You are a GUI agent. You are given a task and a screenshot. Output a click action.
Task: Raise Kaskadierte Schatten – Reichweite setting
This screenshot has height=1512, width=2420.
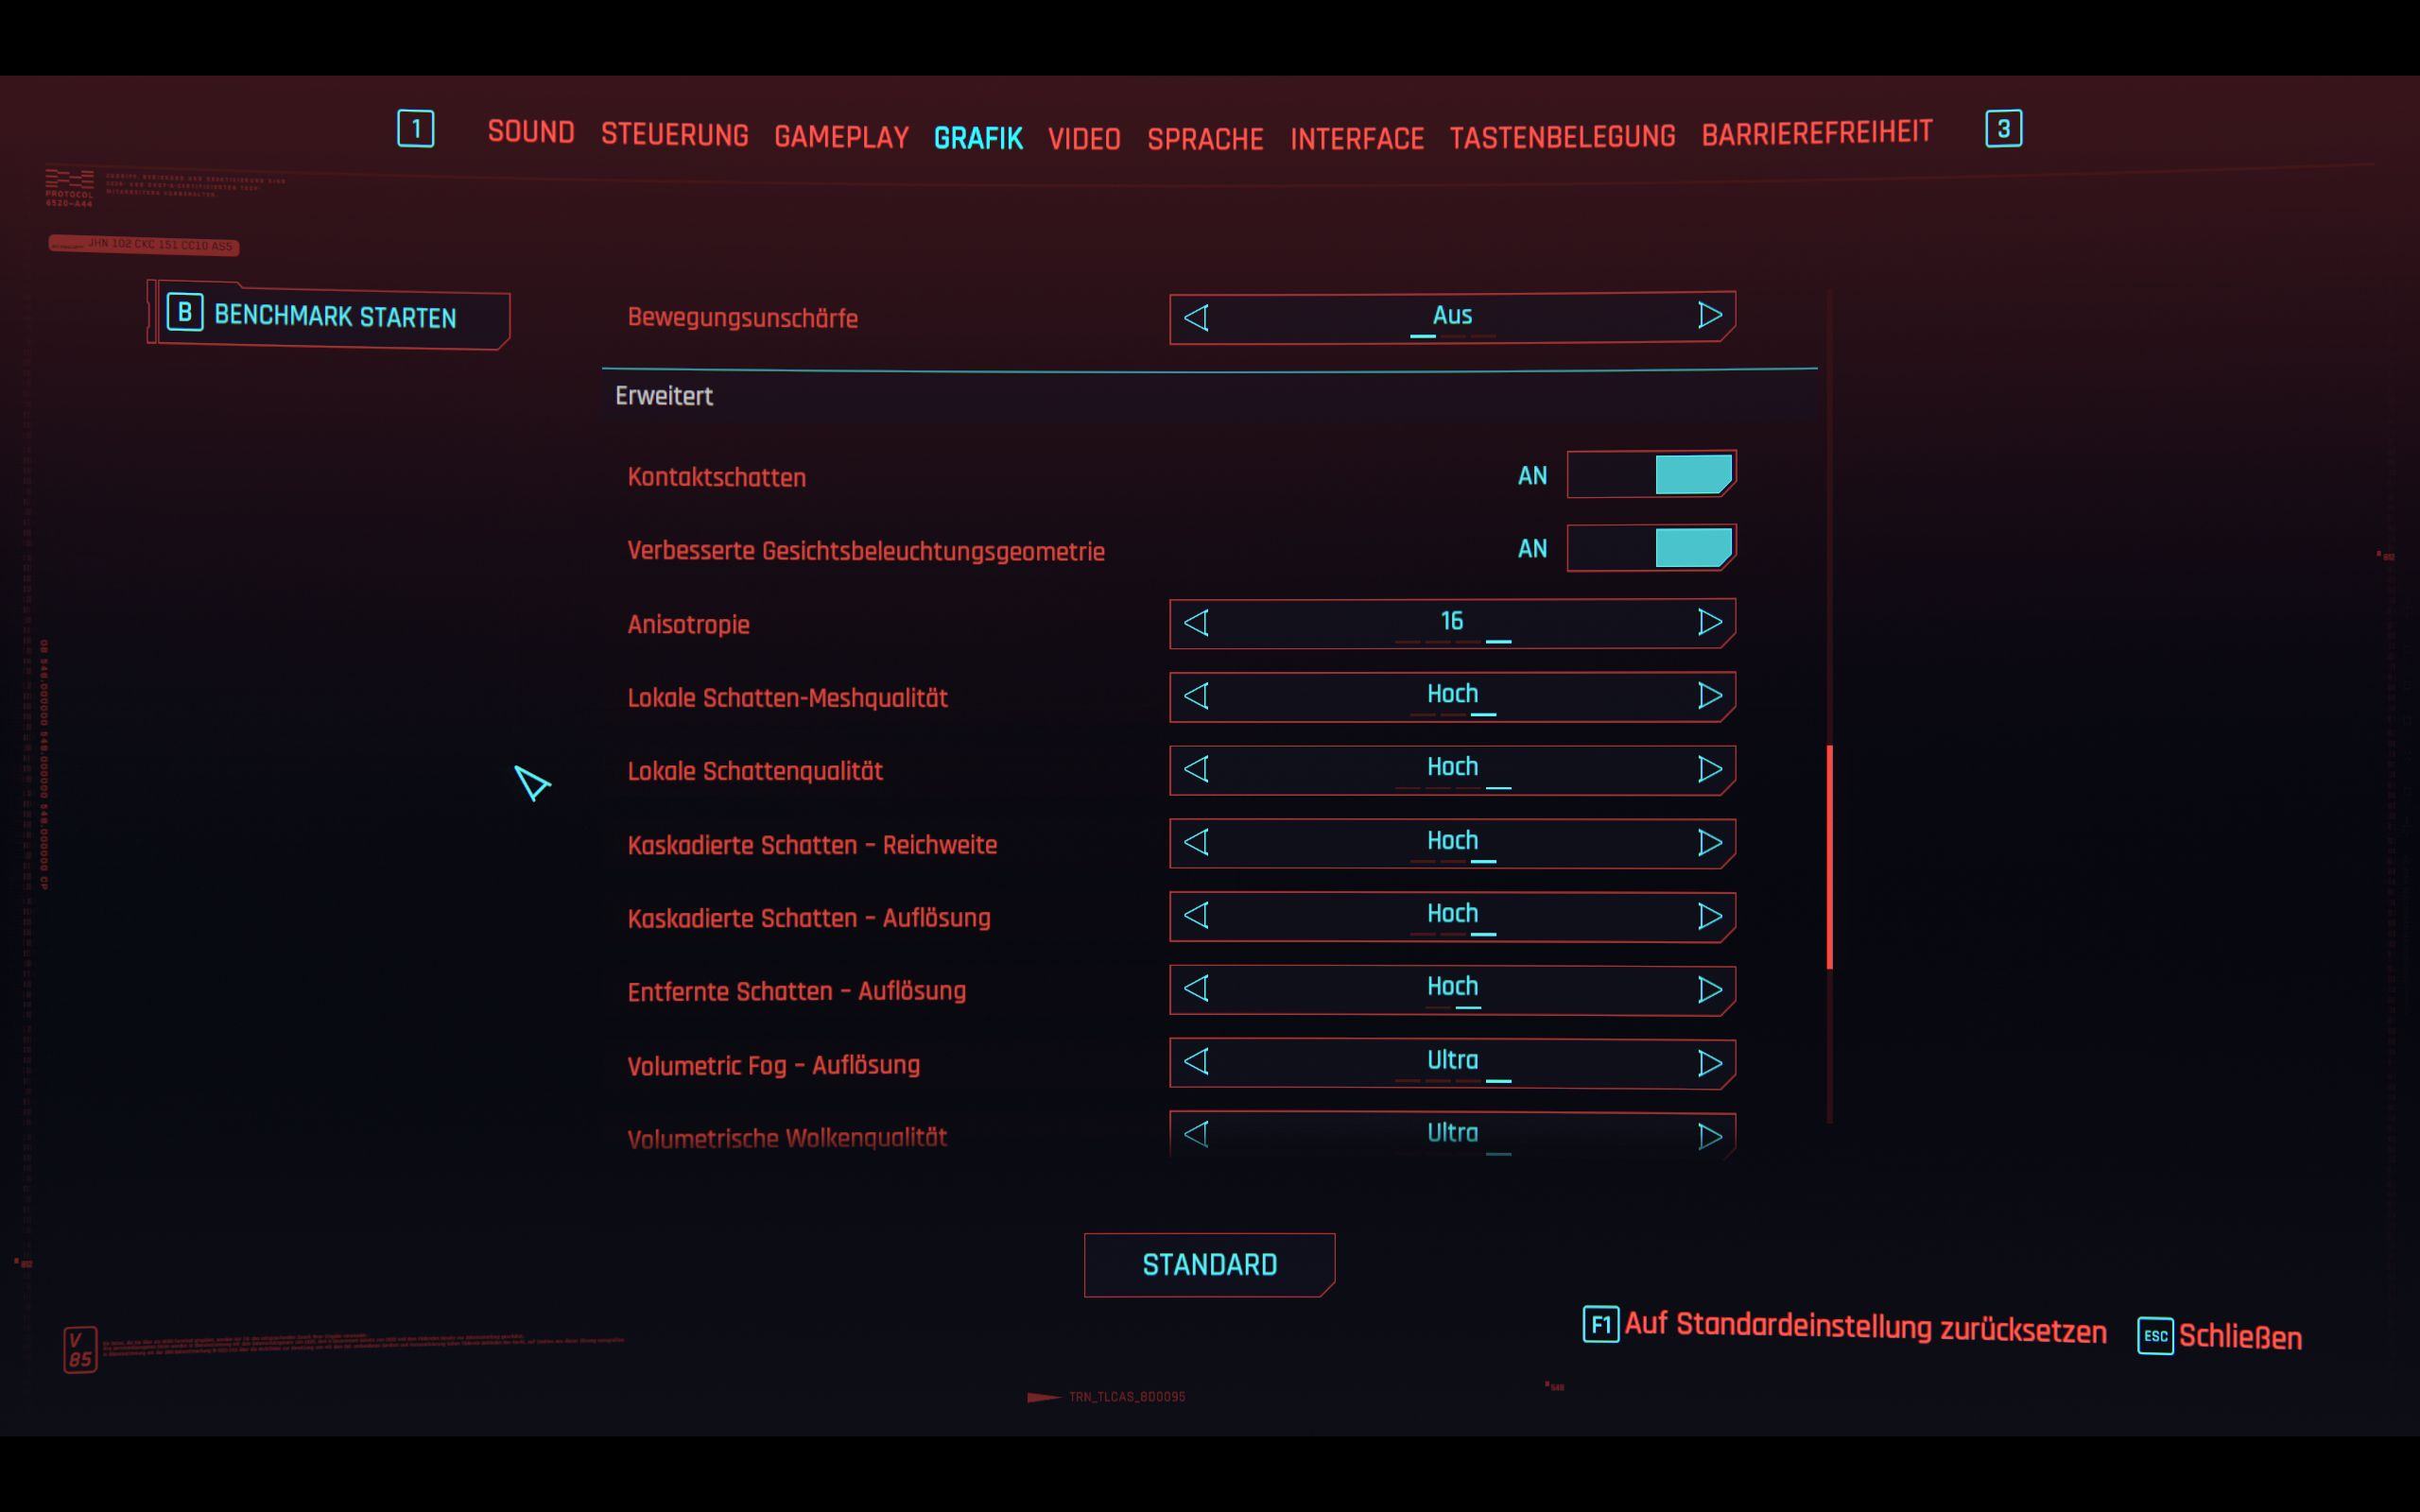[1709, 843]
